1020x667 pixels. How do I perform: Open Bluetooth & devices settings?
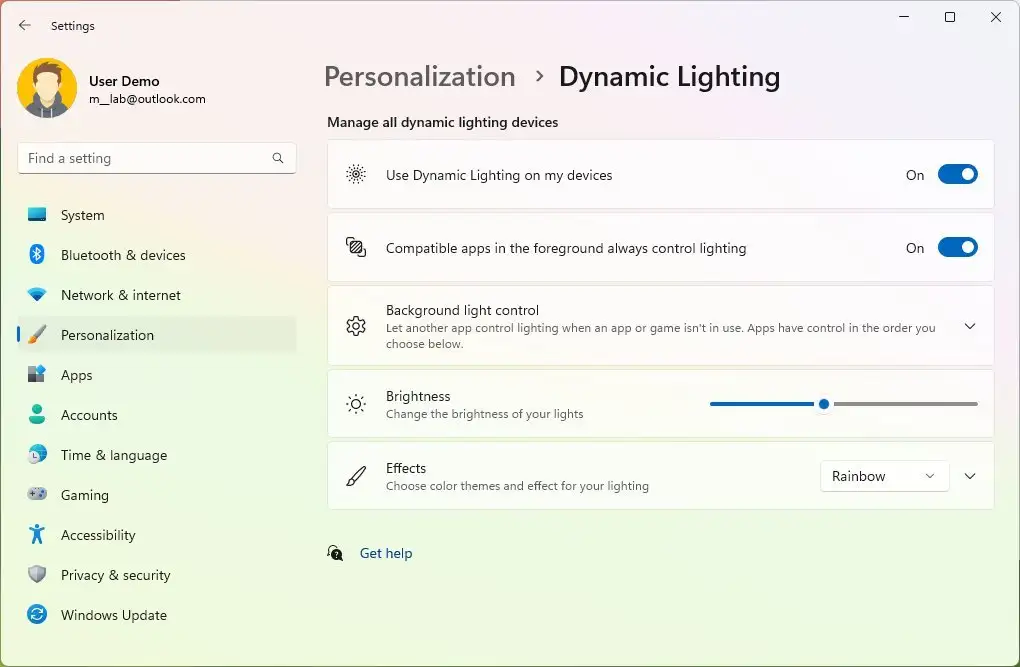click(122, 255)
